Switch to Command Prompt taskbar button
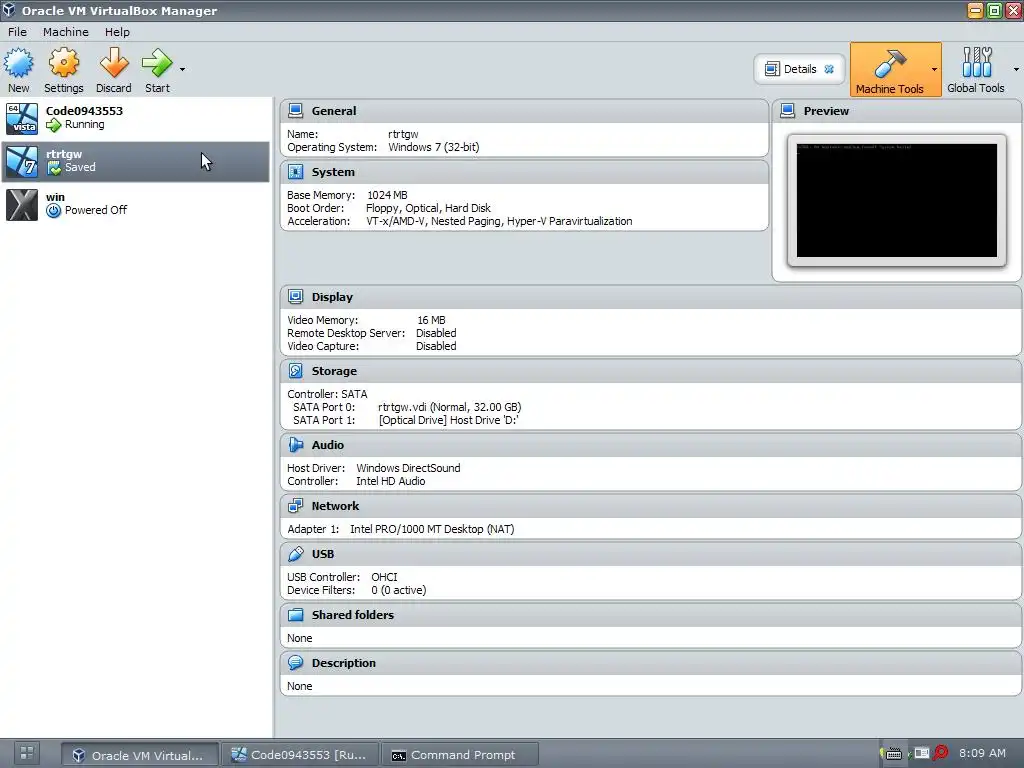 pyautogui.click(x=460, y=755)
